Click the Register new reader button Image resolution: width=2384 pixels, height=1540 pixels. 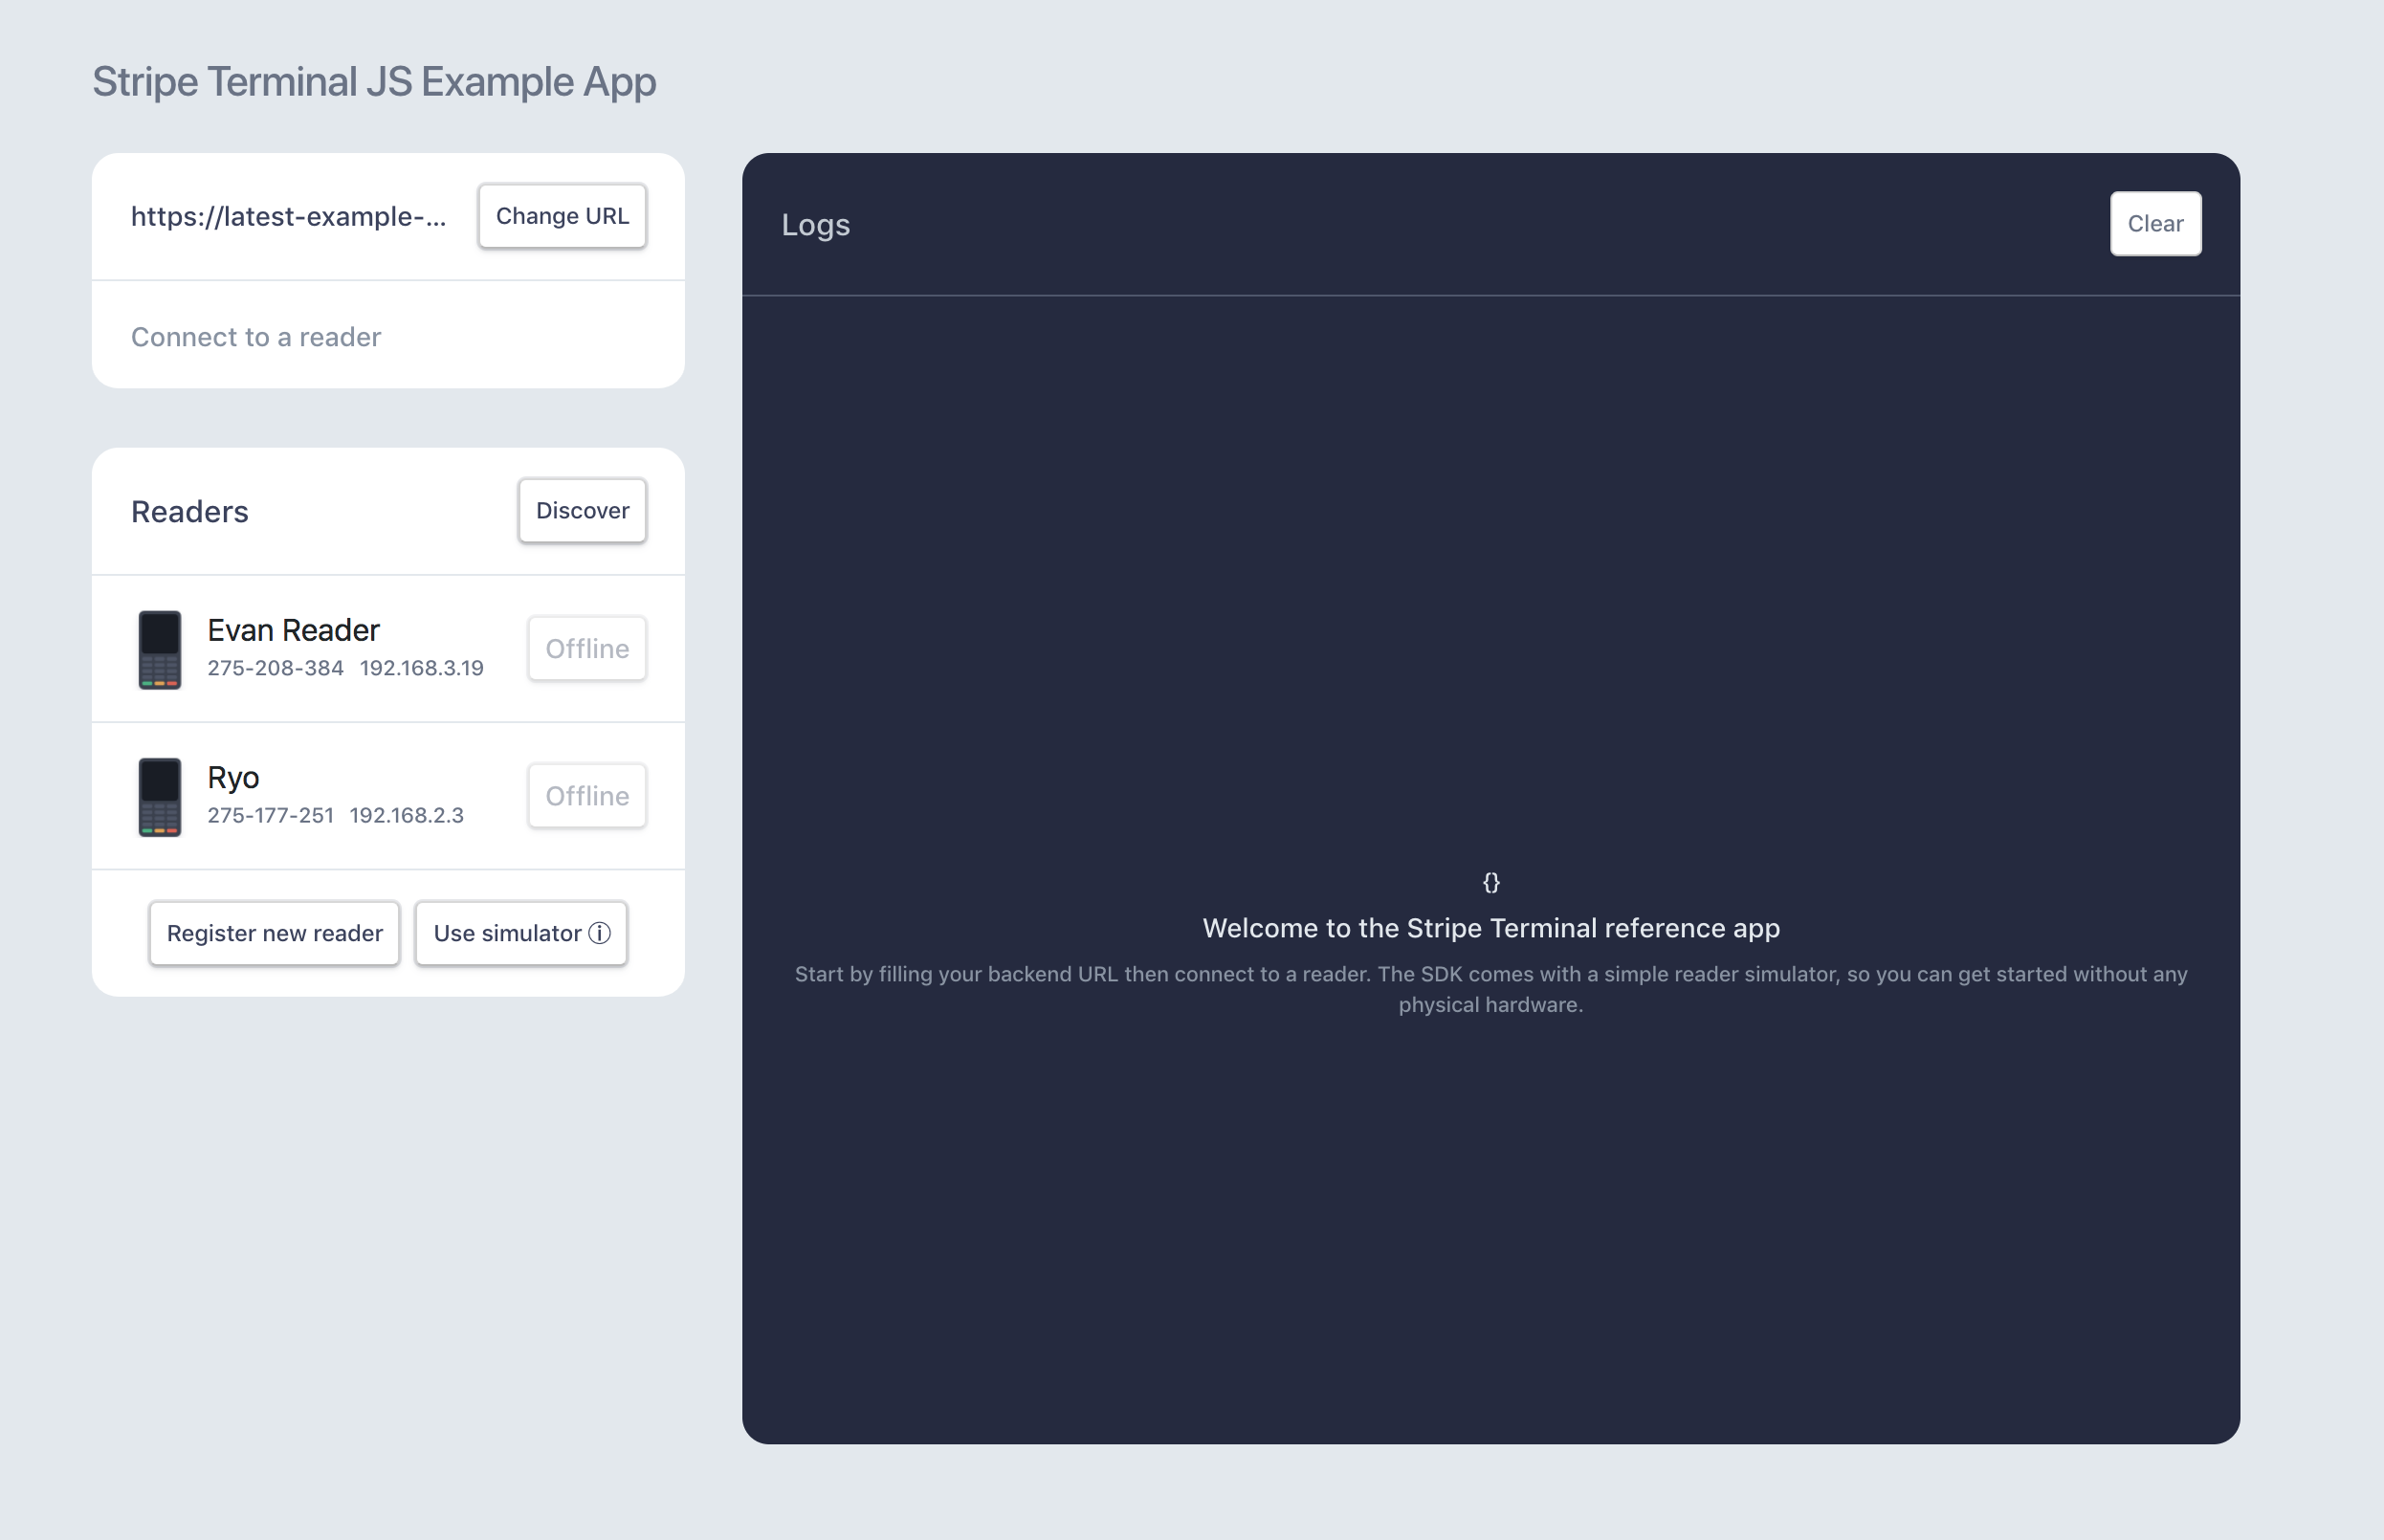point(275,934)
